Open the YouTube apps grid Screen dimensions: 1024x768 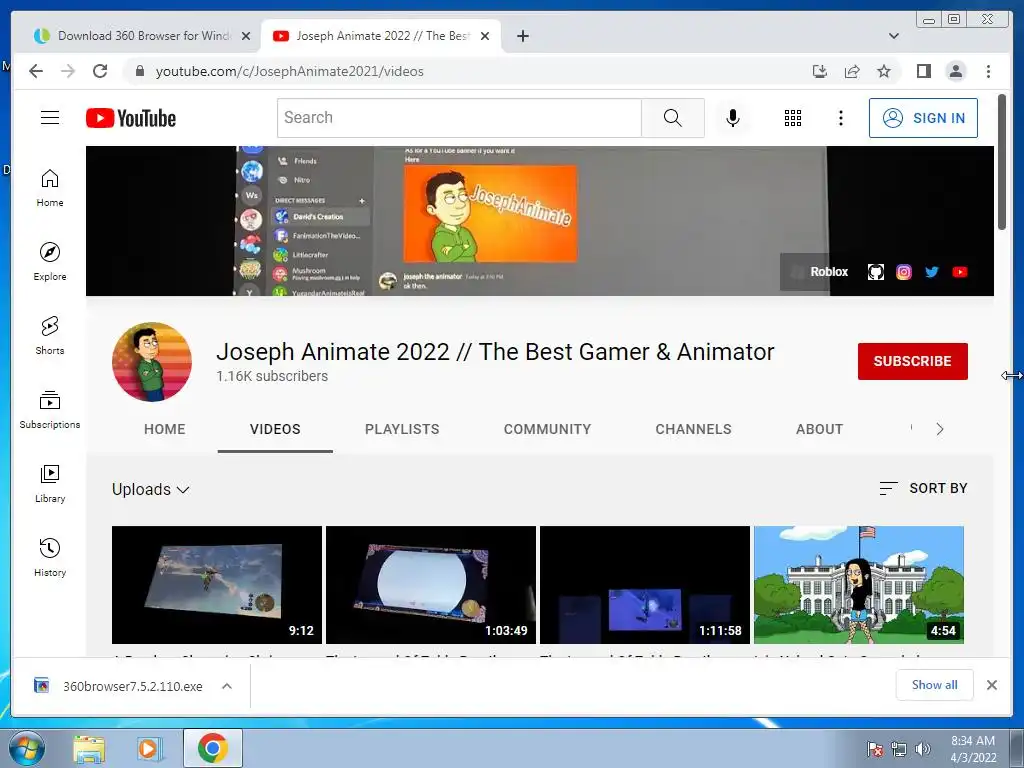click(793, 118)
